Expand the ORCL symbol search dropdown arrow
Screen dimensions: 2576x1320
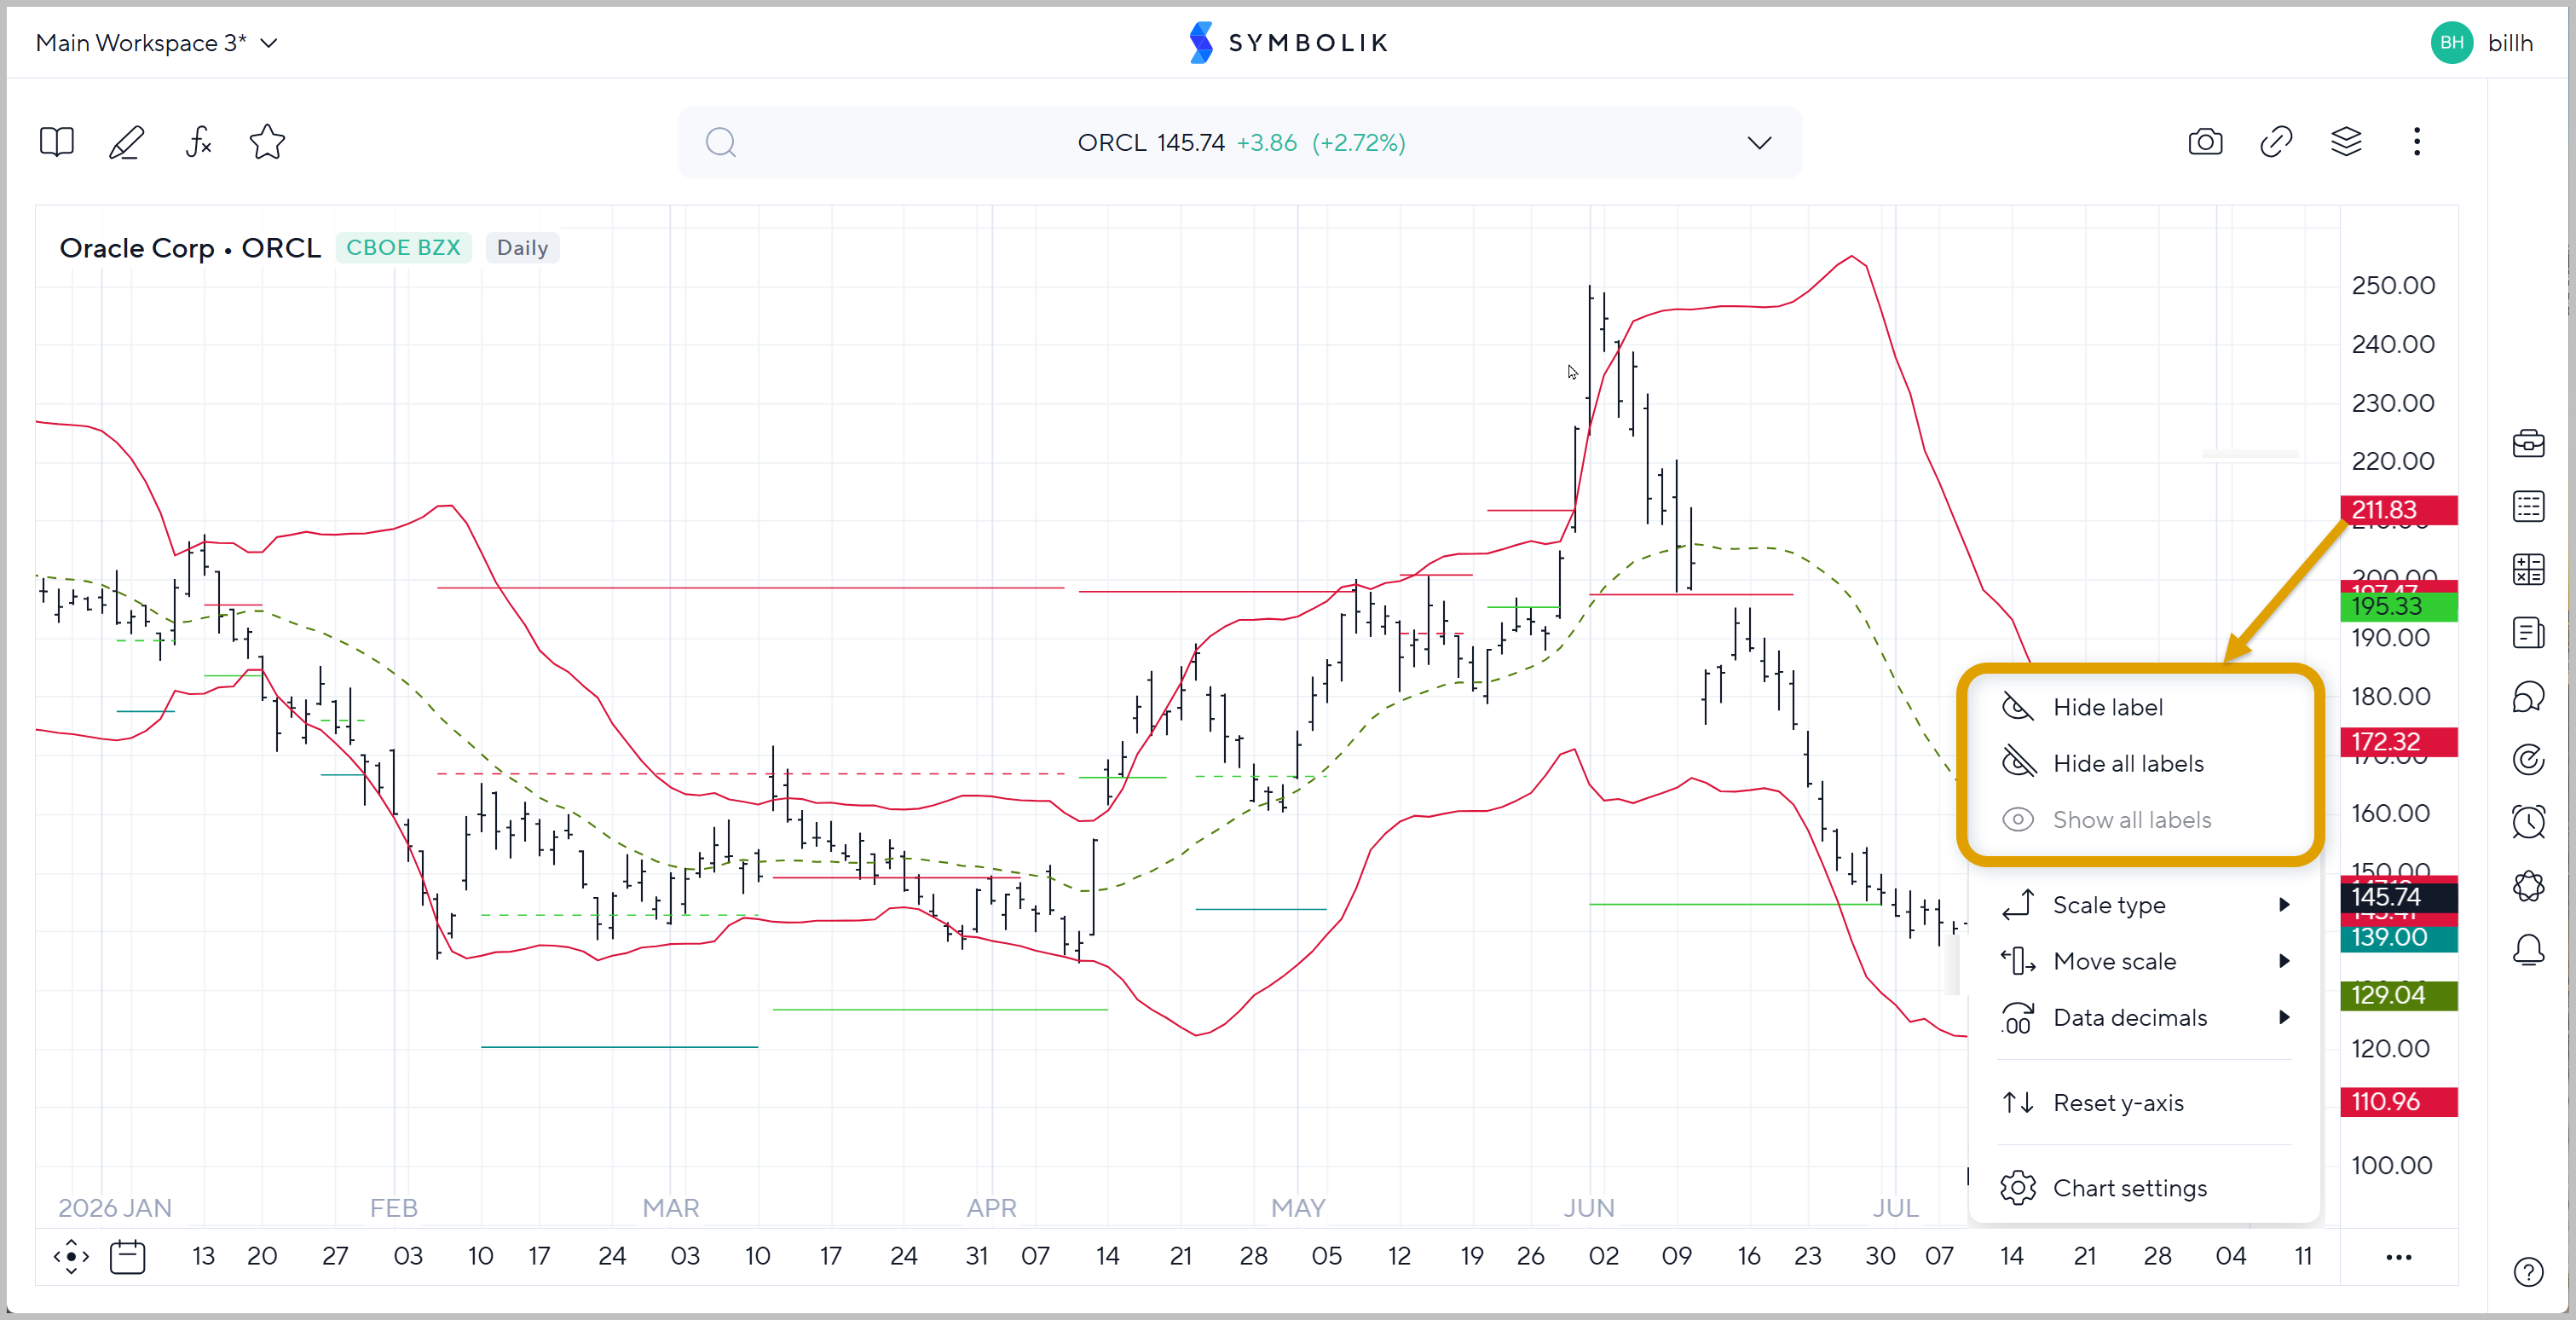1759,142
